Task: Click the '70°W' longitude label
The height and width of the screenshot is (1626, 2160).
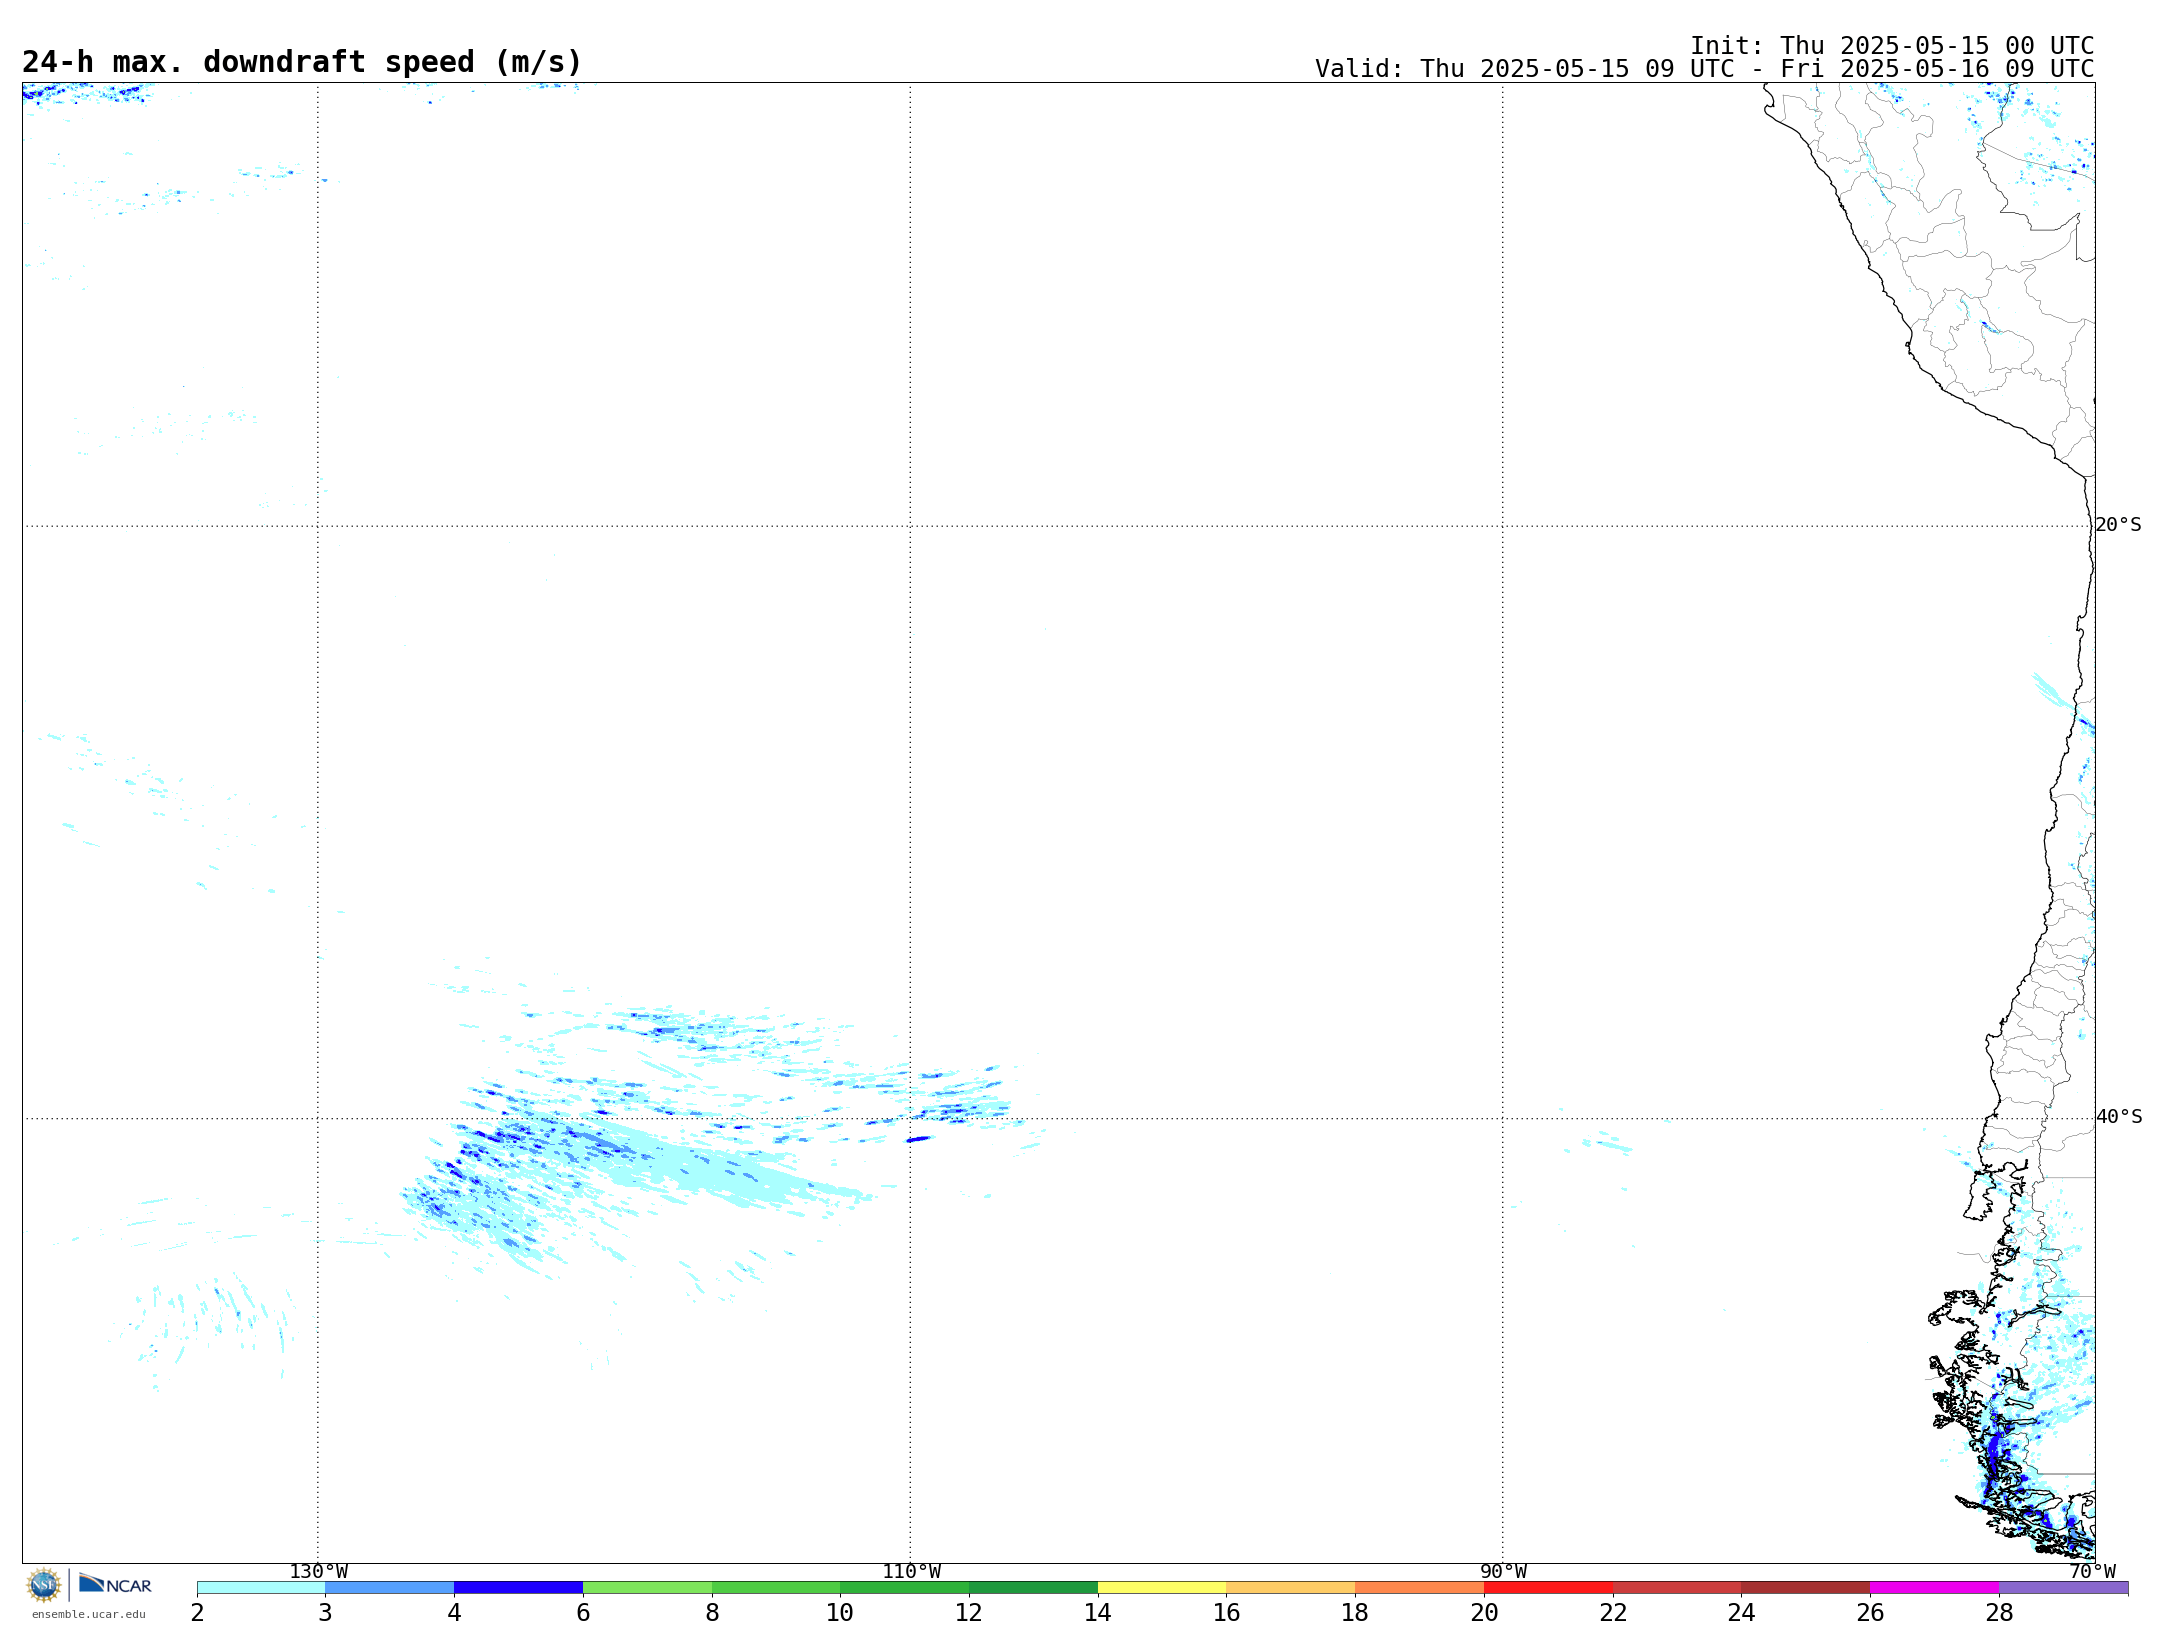Action: [2092, 1572]
